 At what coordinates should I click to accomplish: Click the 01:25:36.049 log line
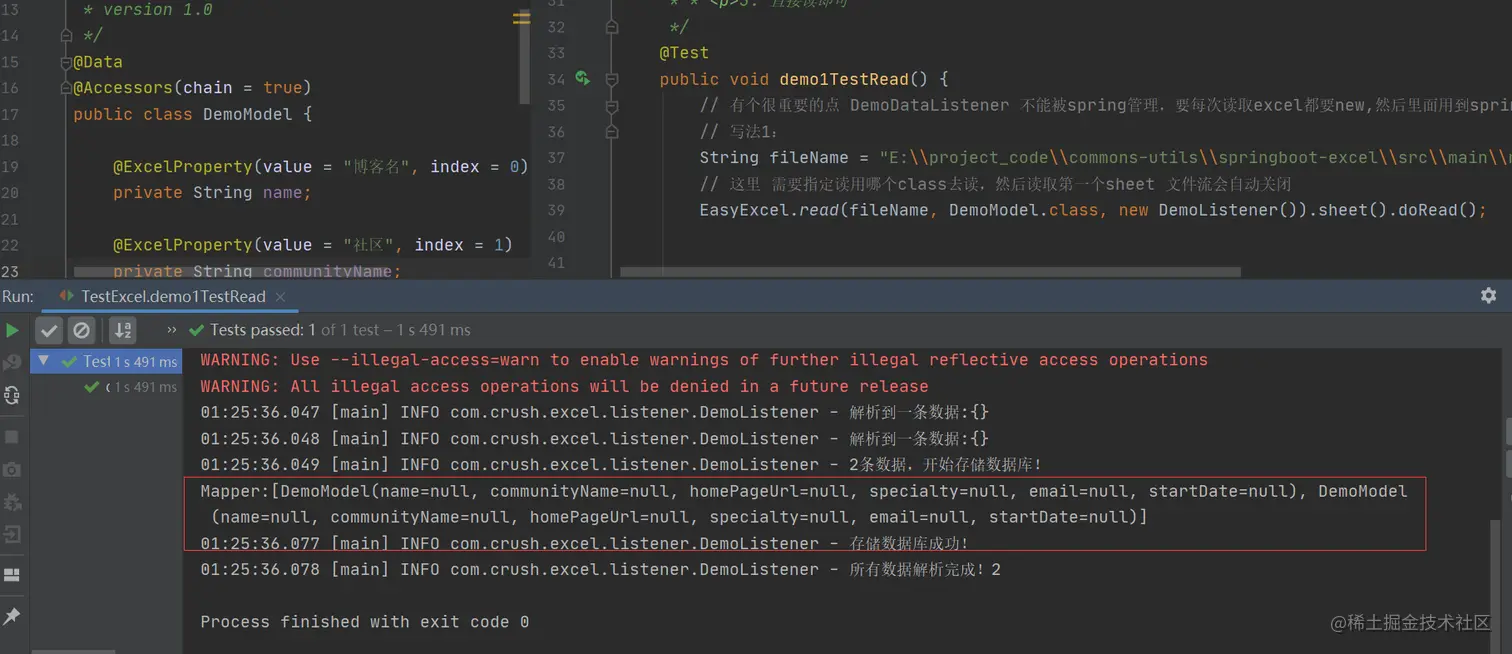pyautogui.click(x=621, y=464)
